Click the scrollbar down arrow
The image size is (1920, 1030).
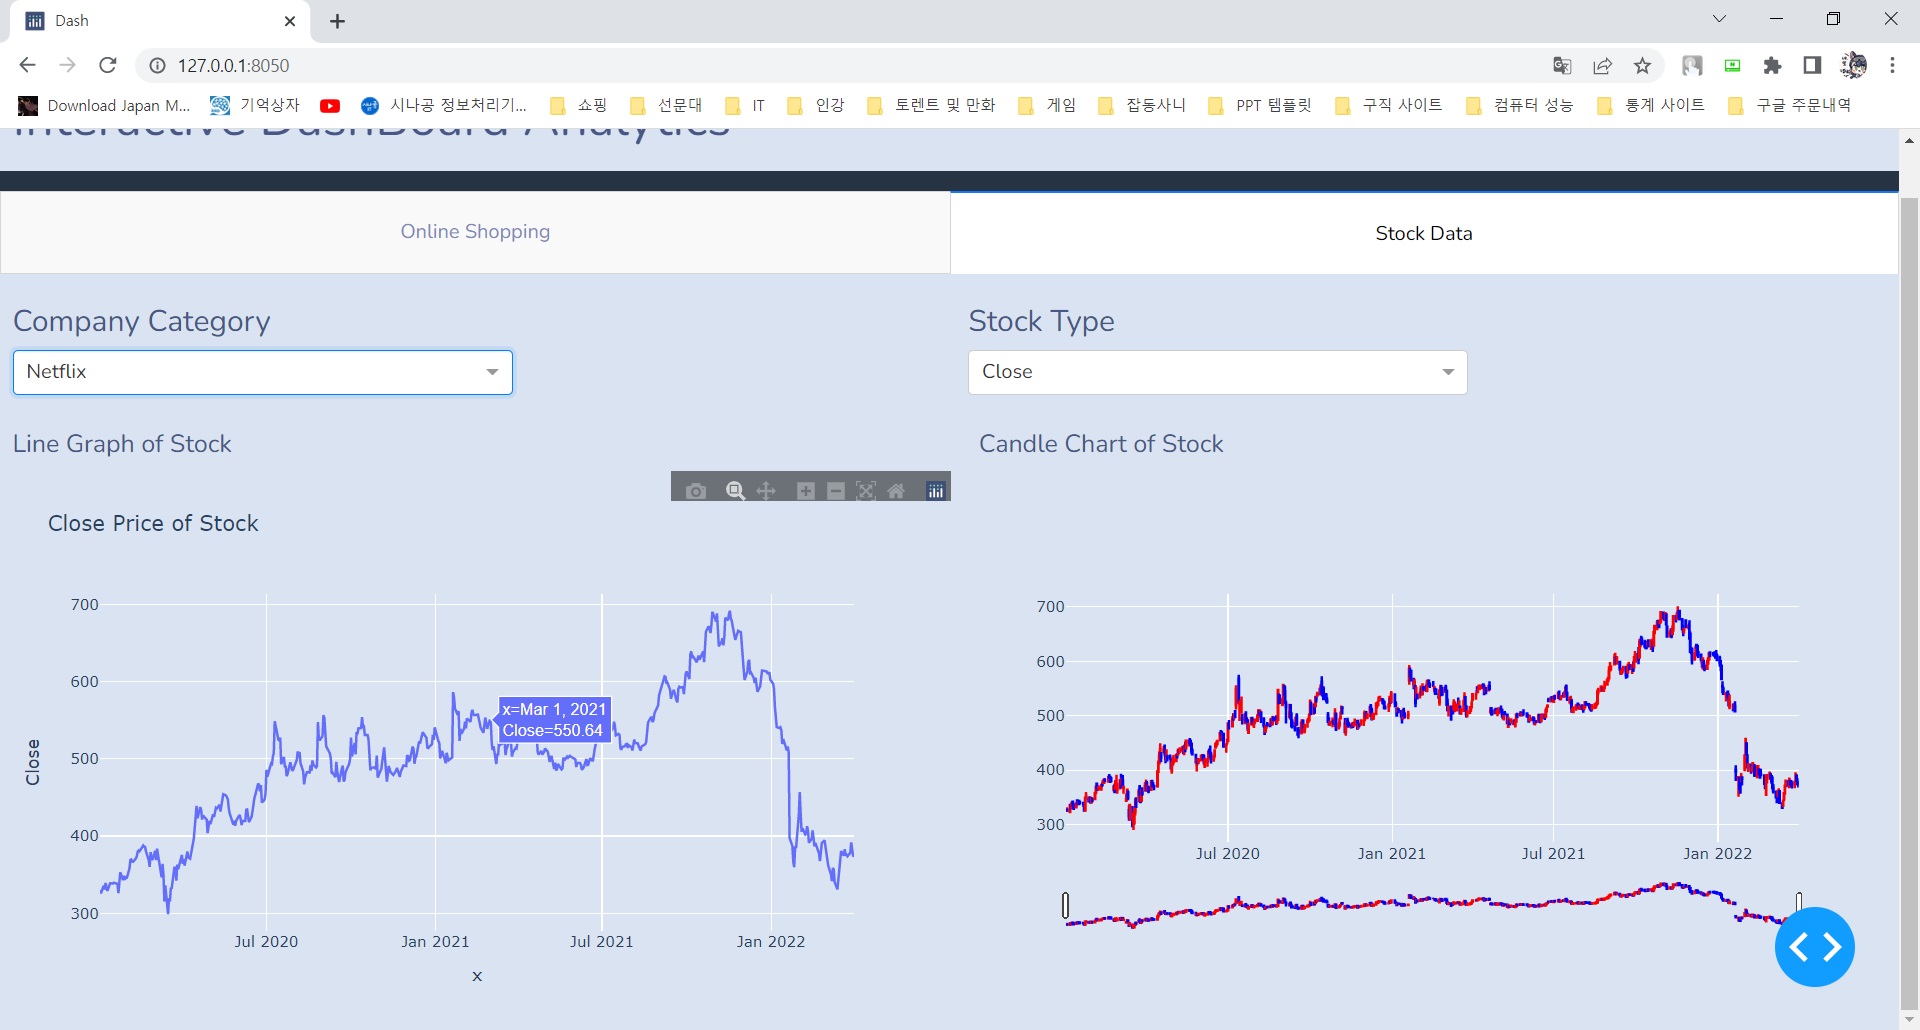pyautogui.click(x=1909, y=1020)
